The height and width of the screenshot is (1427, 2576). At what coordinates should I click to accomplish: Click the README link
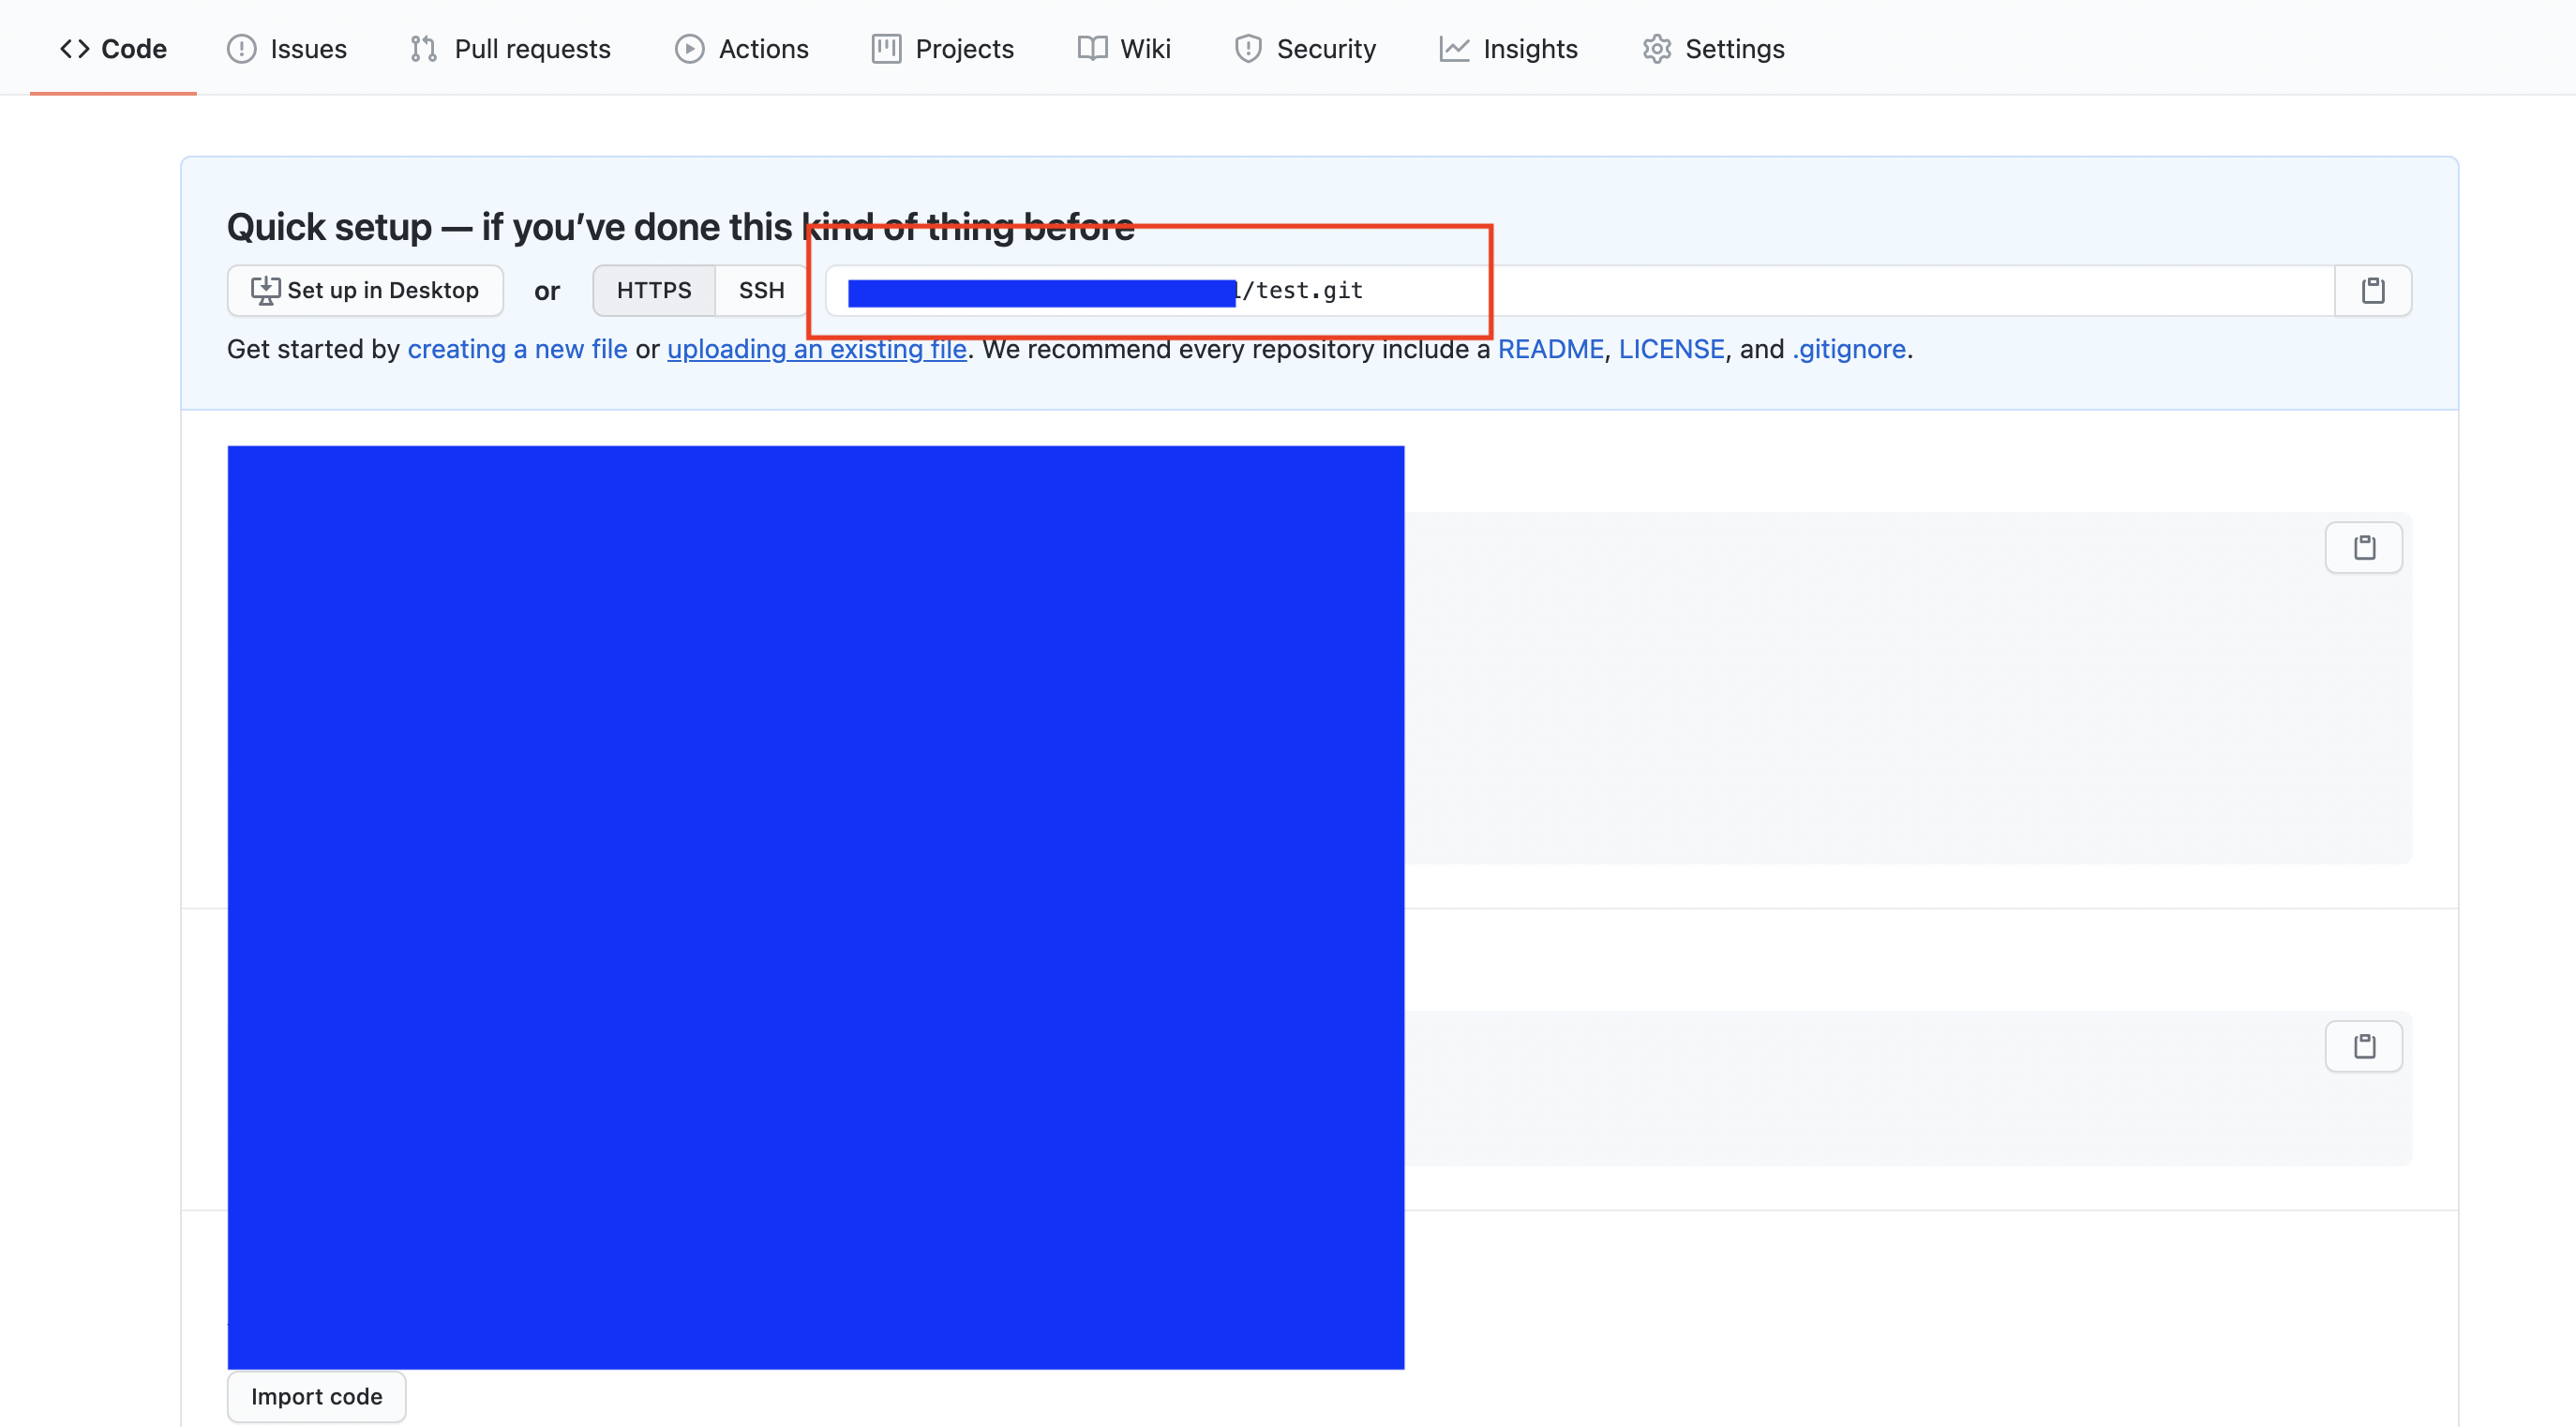pos(1551,349)
